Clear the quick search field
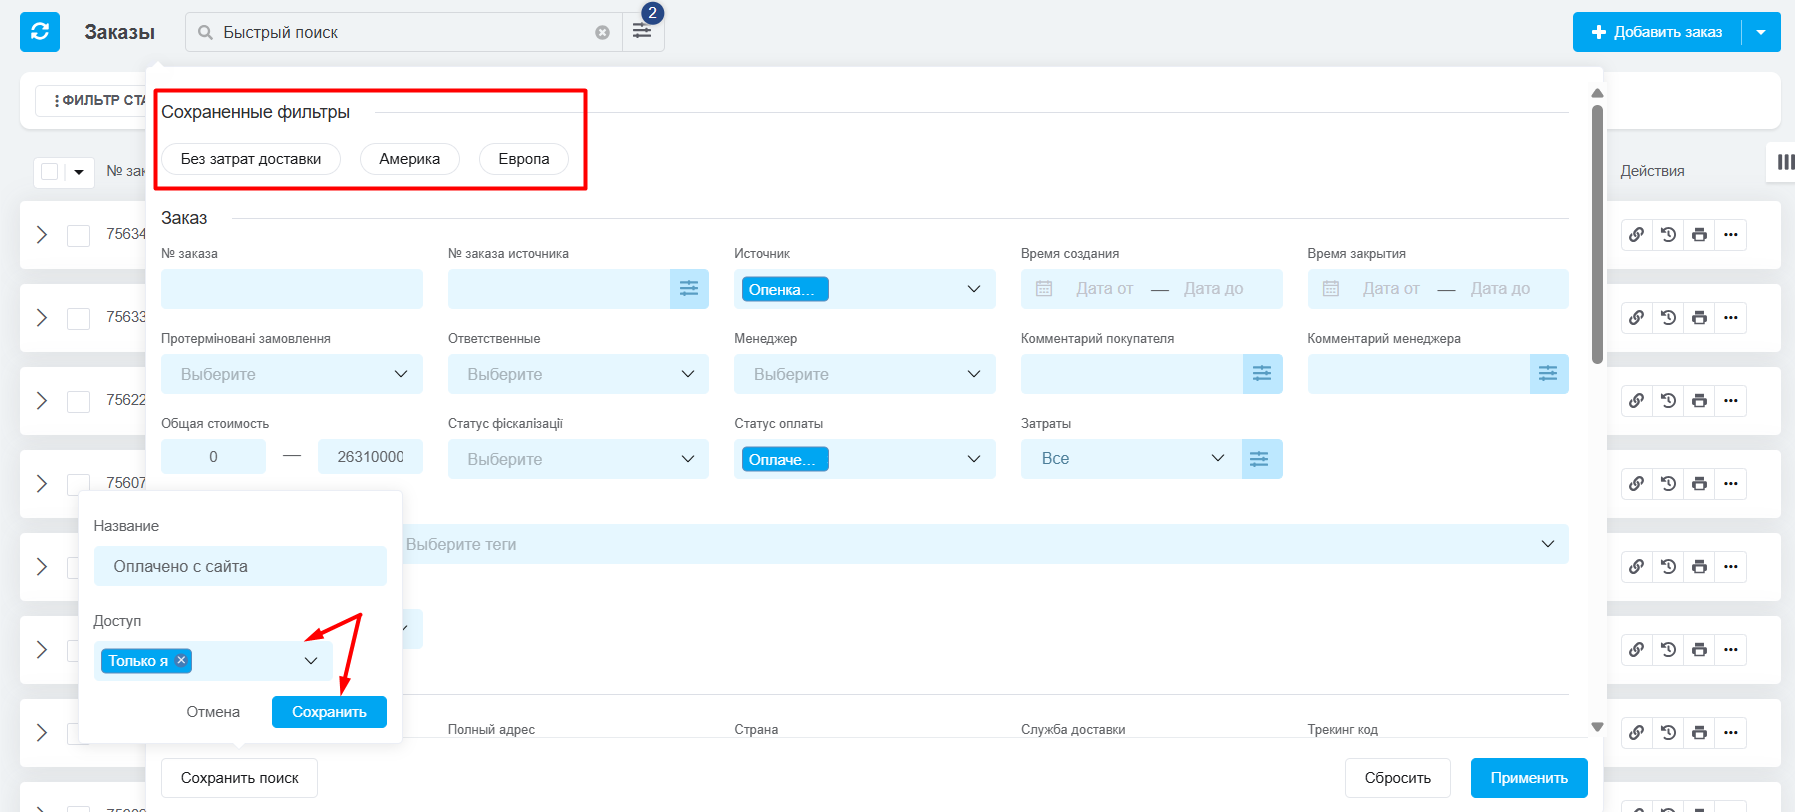 click(602, 33)
